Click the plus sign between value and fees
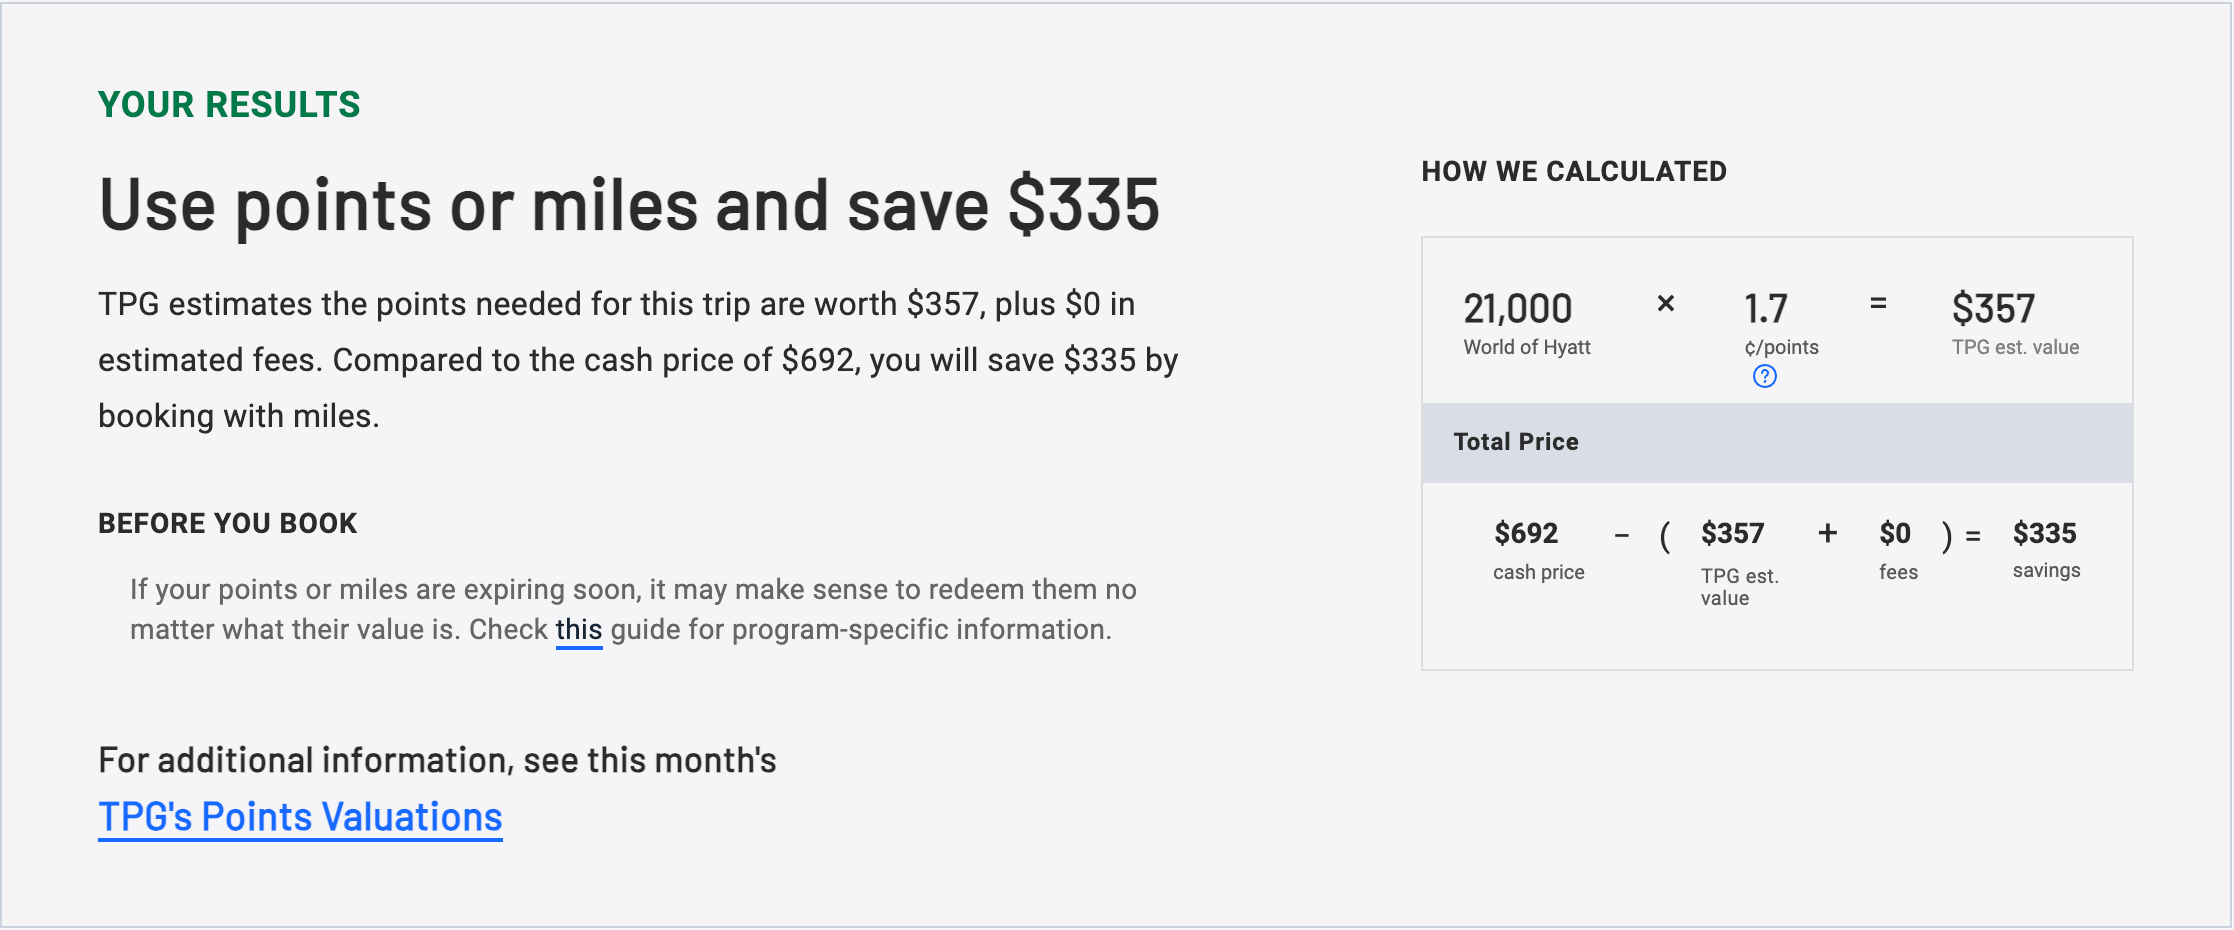Screen dimensions: 2234x930 [x=1828, y=534]
